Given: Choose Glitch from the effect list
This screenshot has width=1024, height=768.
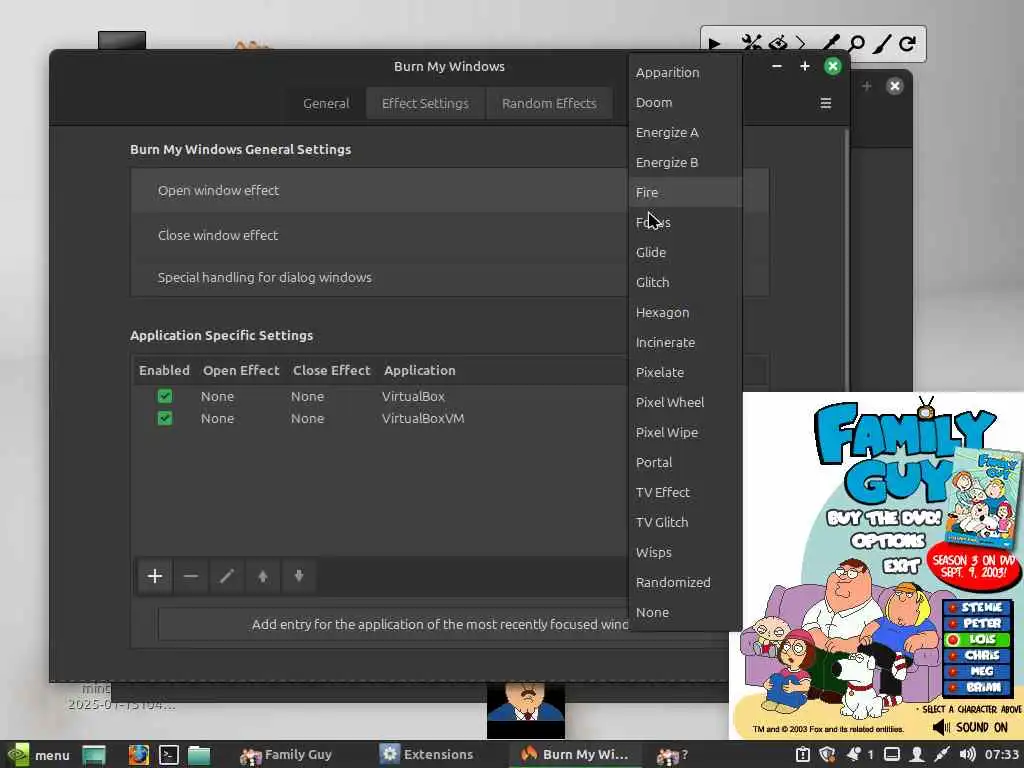Looking at the screenshot, I should click(x=685, y=283).
